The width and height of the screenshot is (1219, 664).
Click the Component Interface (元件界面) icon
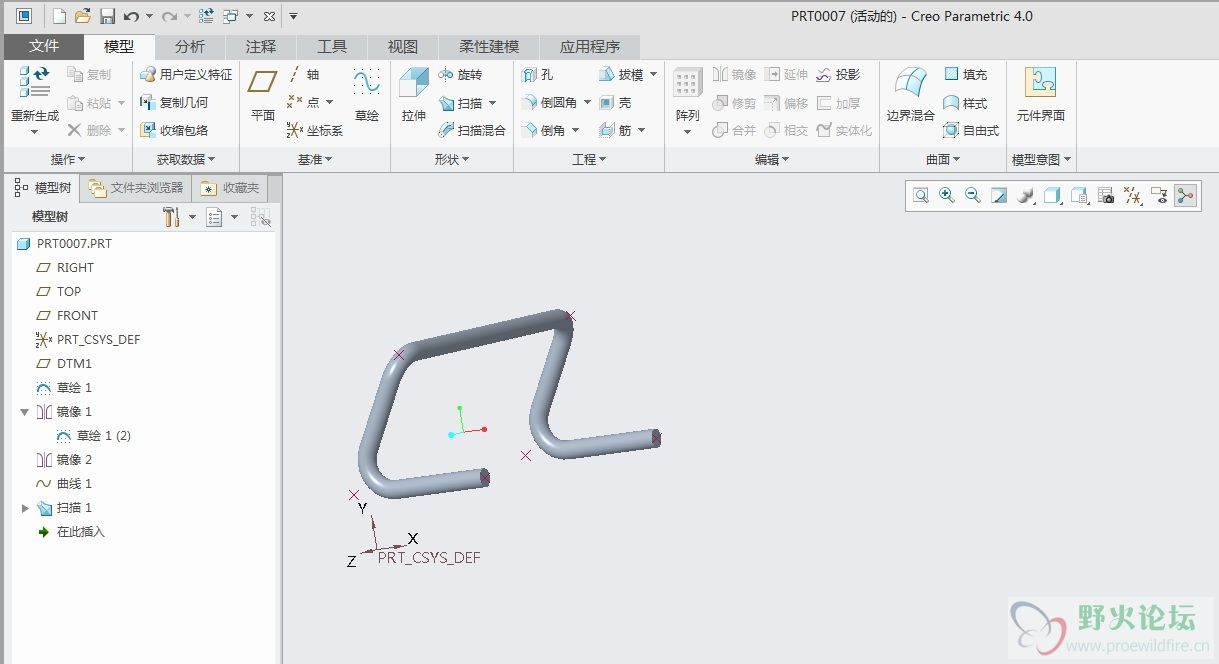[x=1040, y=83]
